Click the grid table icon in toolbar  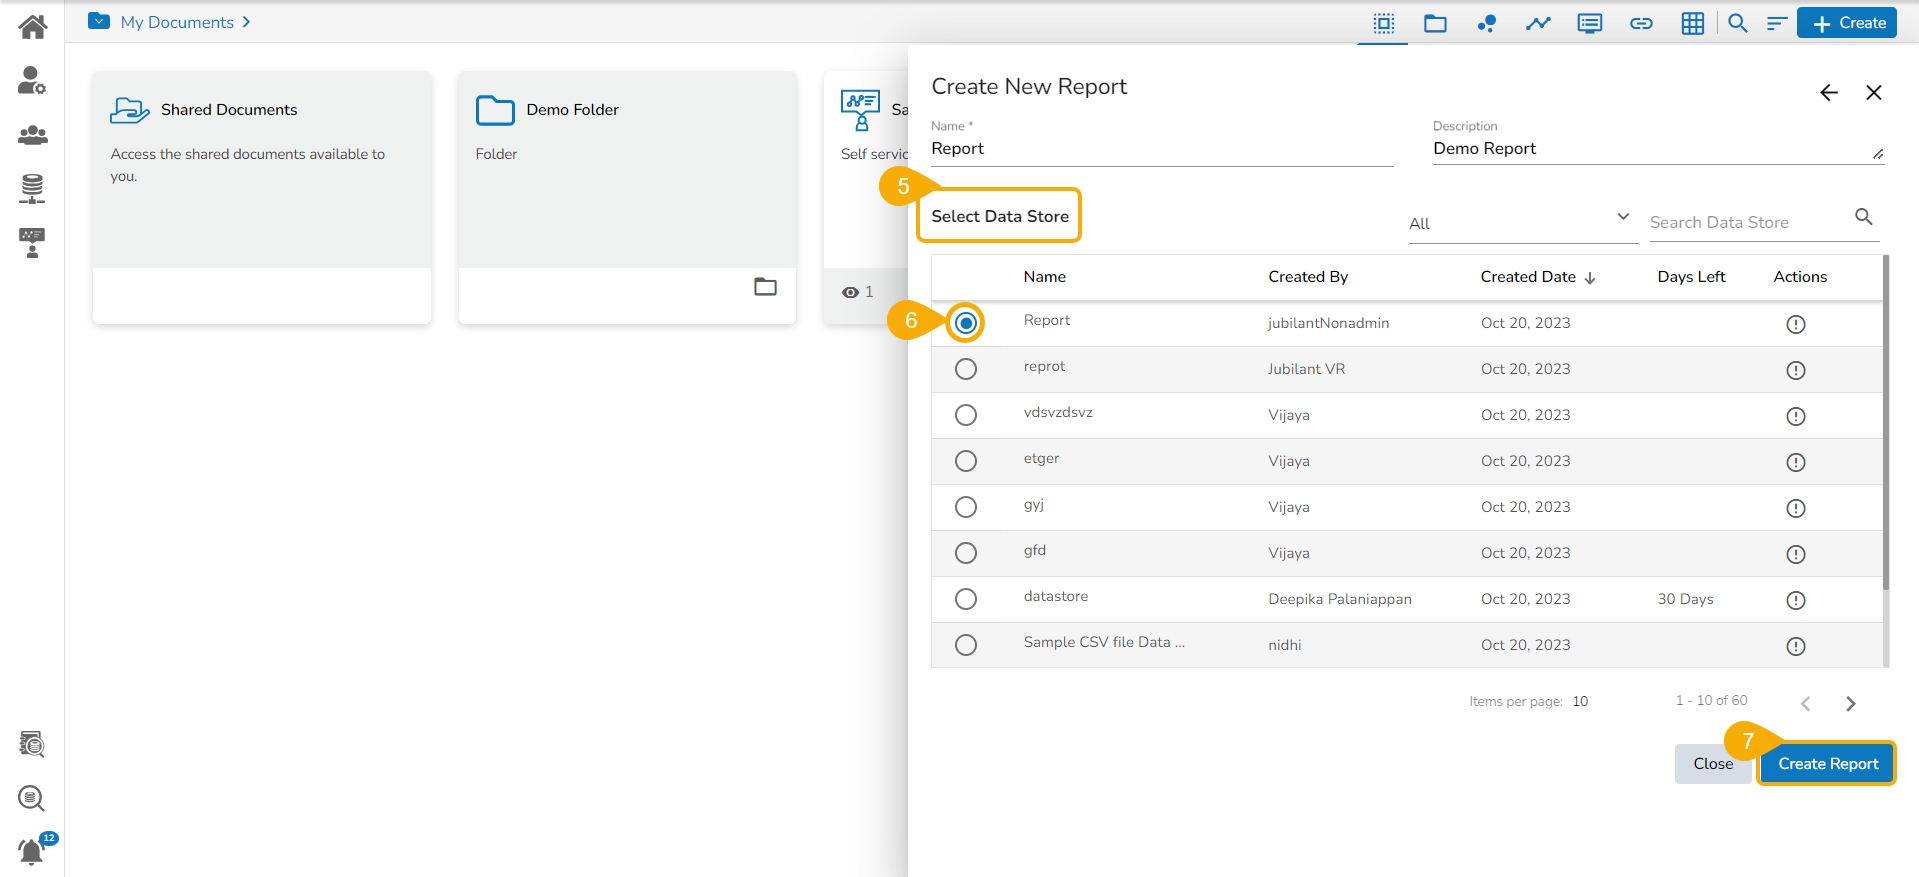click(x=1692, y=23)
